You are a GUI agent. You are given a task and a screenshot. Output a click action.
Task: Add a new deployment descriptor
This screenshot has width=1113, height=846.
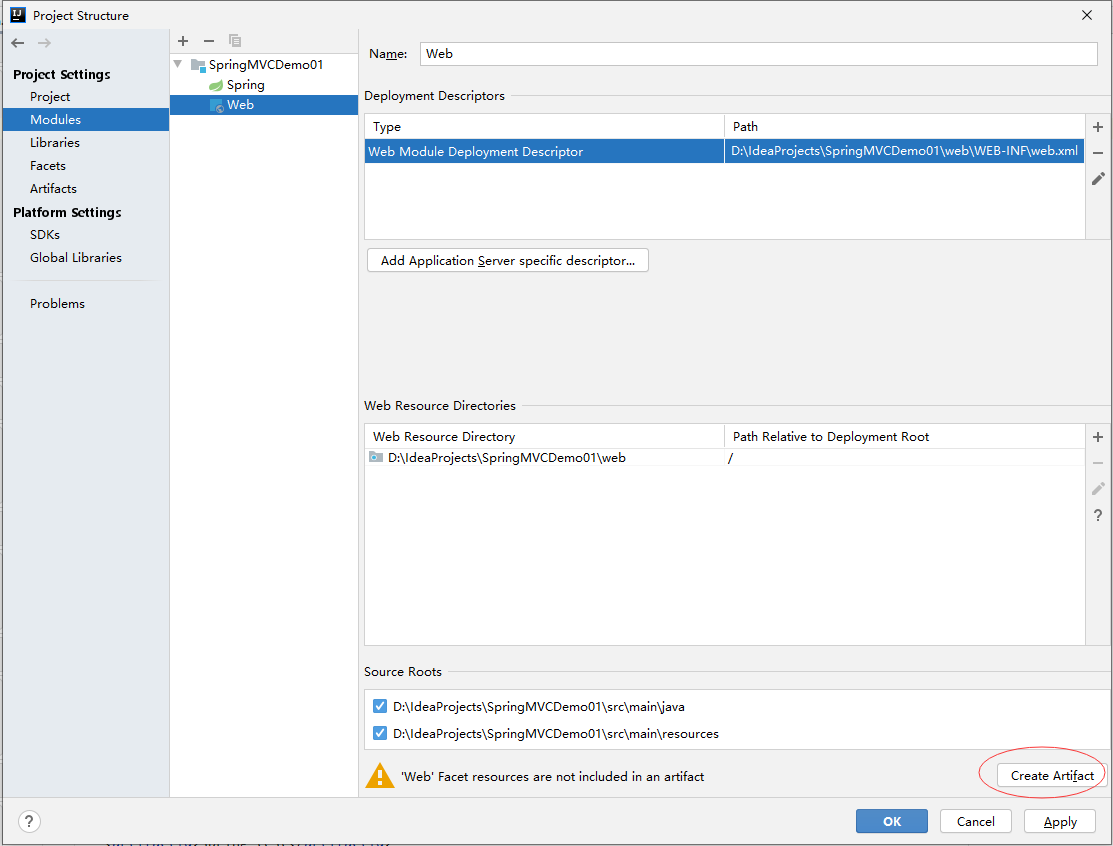1098,127
